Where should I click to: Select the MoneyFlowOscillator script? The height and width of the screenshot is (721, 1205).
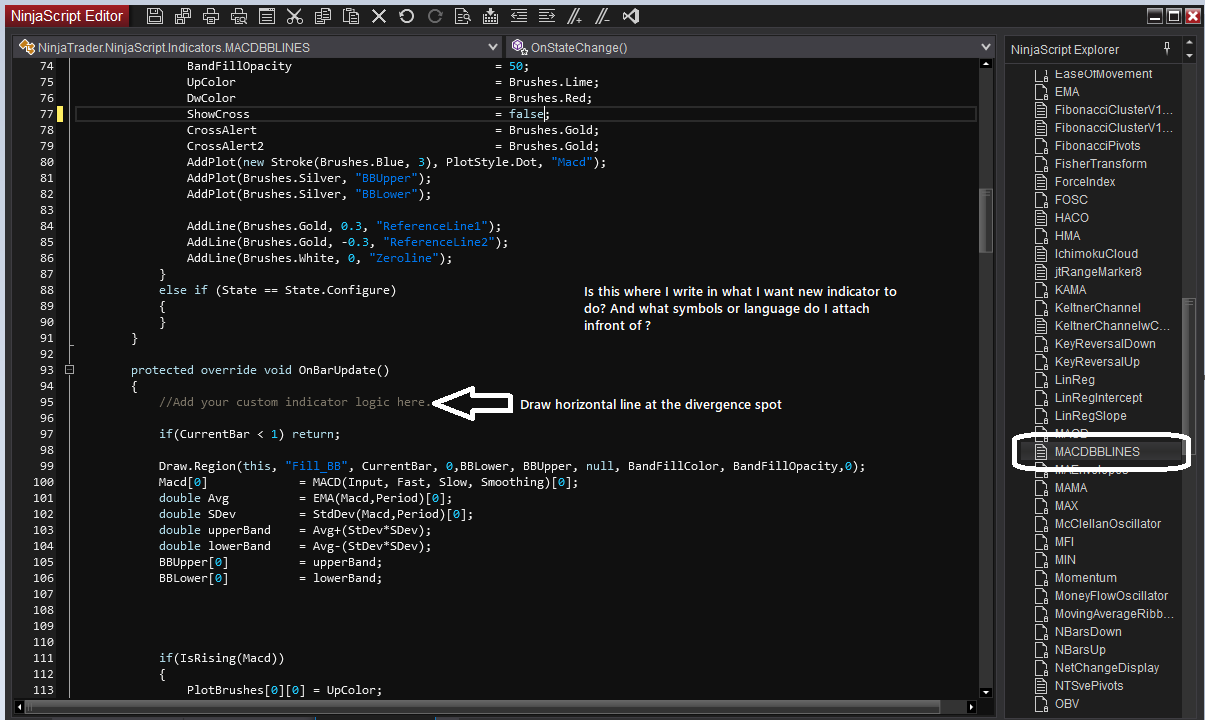(x=1110, y=596)
